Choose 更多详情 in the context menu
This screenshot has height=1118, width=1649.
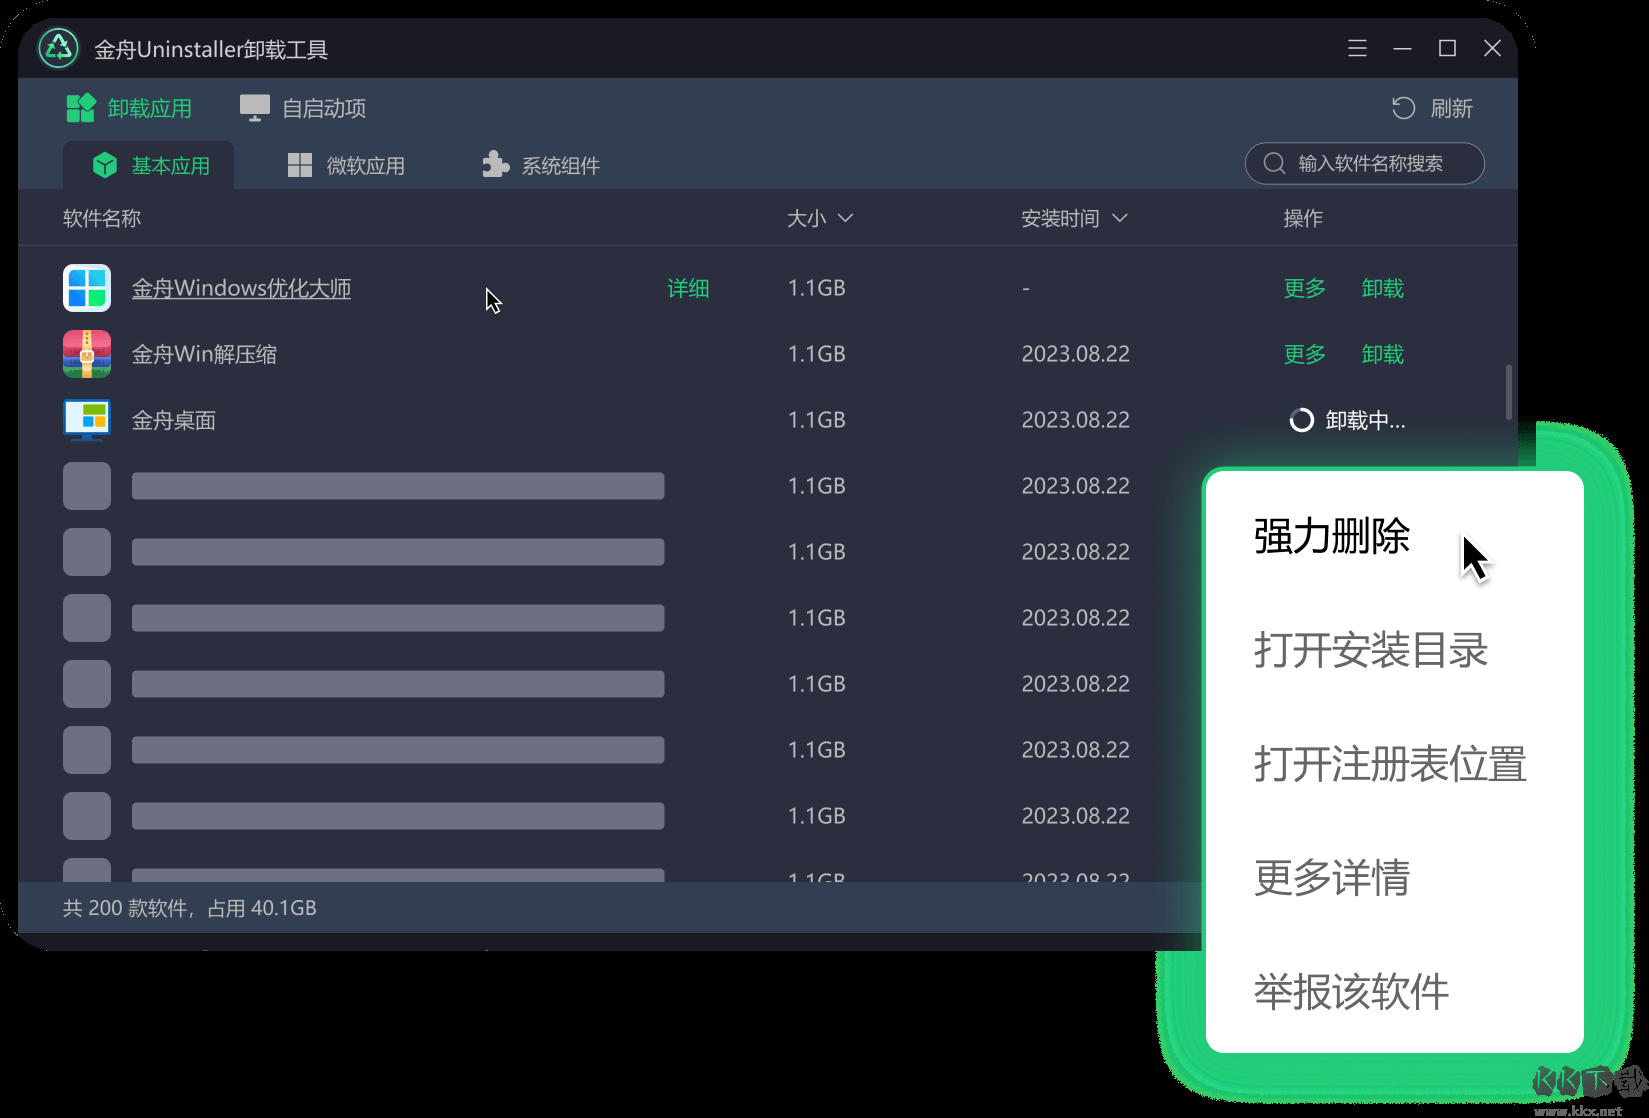(x=1331, y=878)
